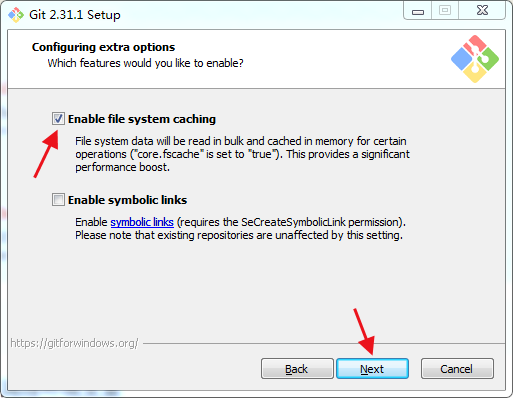Cancel the Git installation
Viewport: 513px width, 398px height.
pyautogui.click(x=457, y=369)
